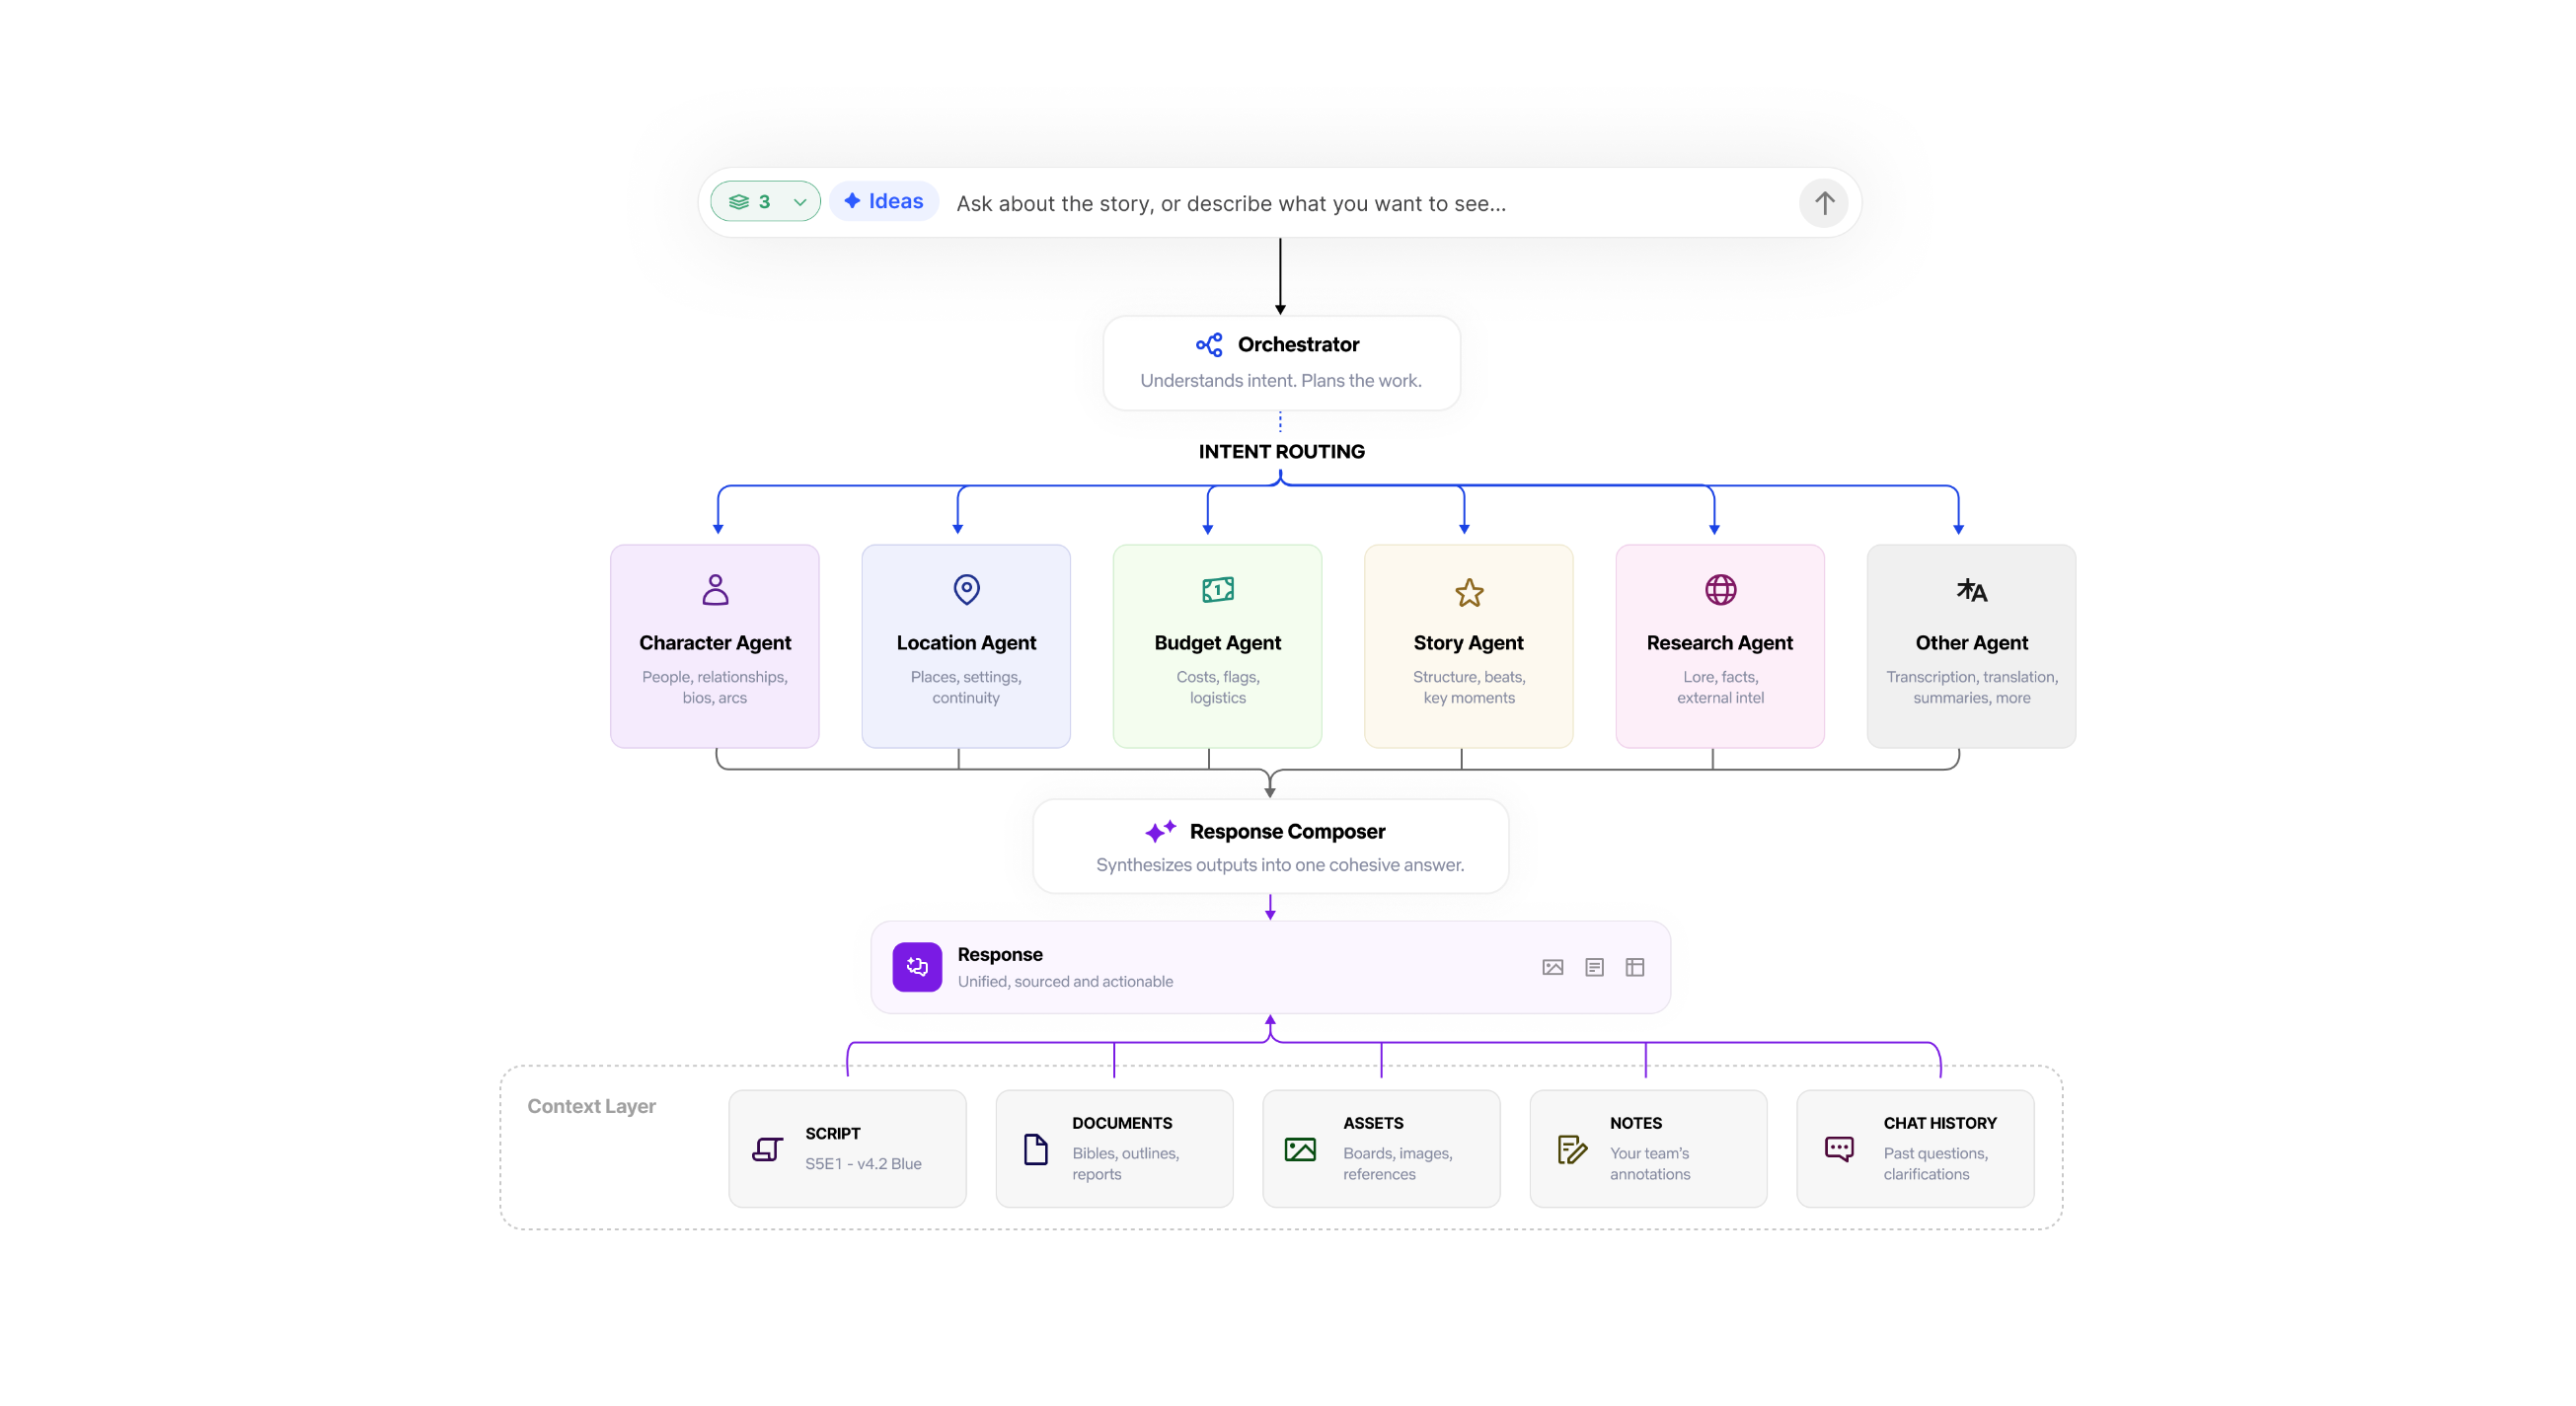Click the Story Agent star icon

[x=1469, y=593]
